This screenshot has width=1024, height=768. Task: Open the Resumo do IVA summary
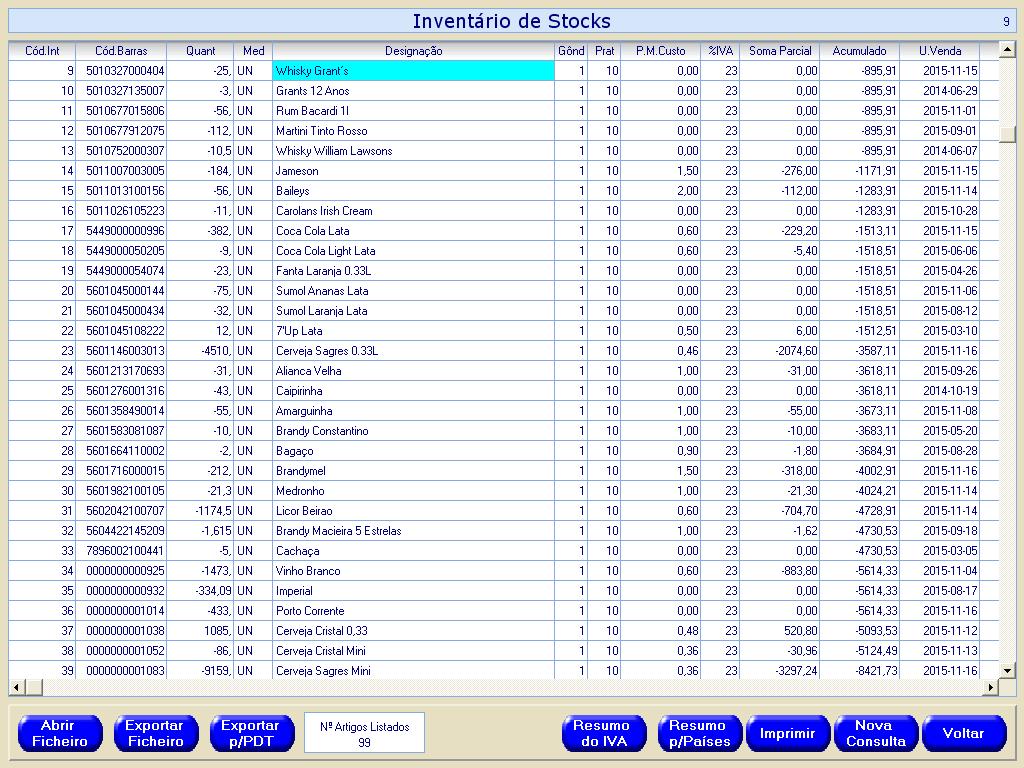(x=602, y=733)
